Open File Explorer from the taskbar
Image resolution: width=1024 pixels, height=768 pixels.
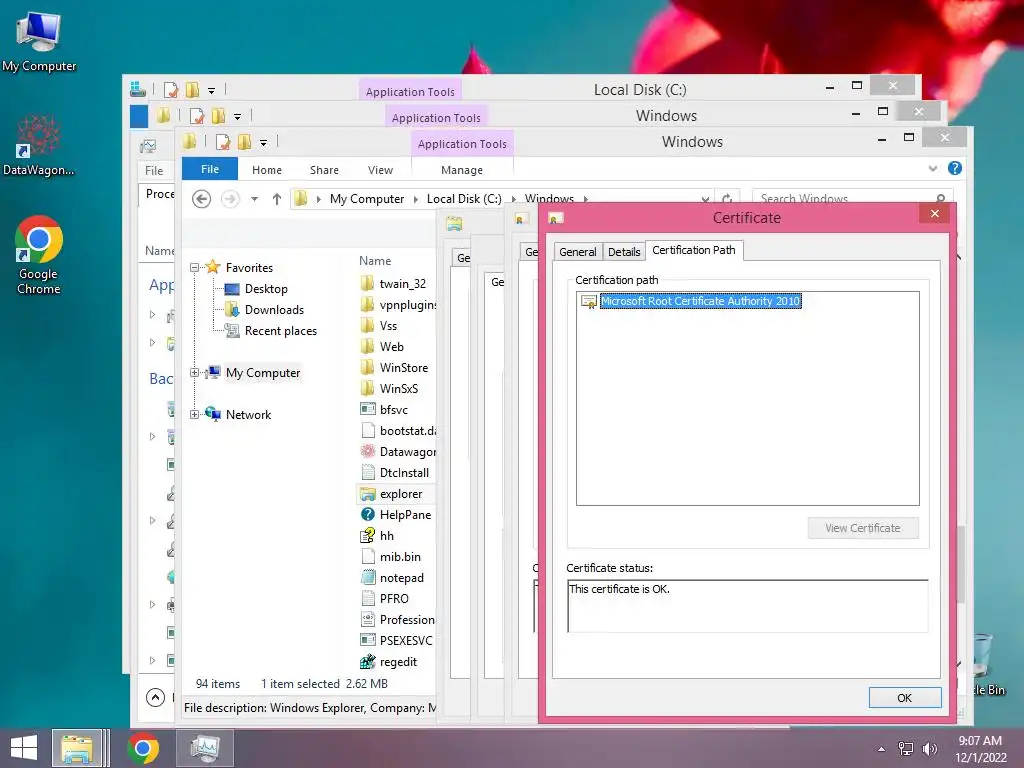[77, 748]
